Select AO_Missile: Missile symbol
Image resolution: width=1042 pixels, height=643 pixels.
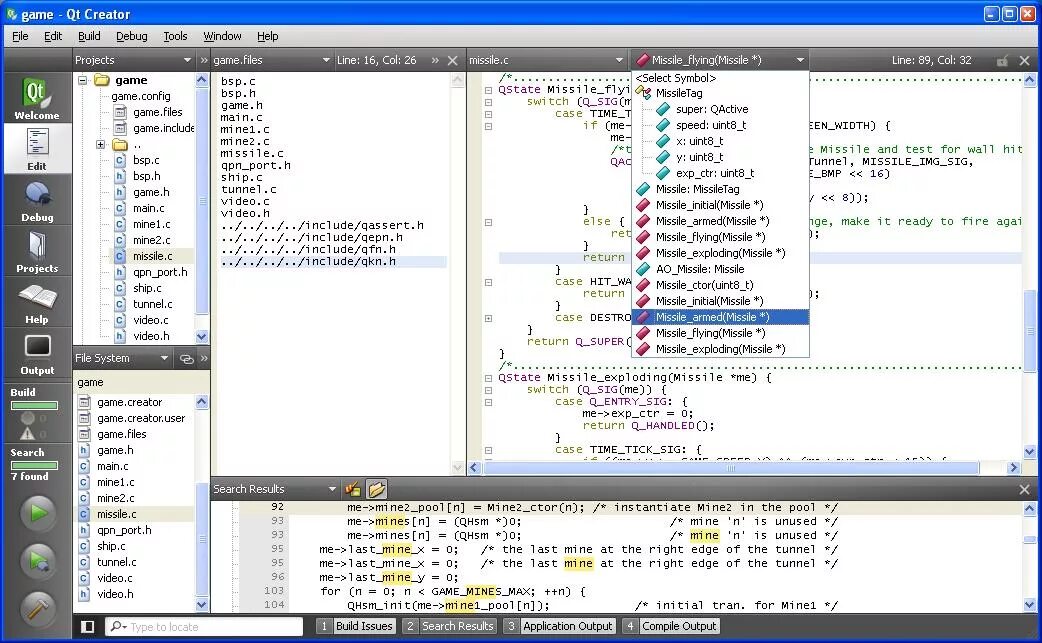(700, 269)
